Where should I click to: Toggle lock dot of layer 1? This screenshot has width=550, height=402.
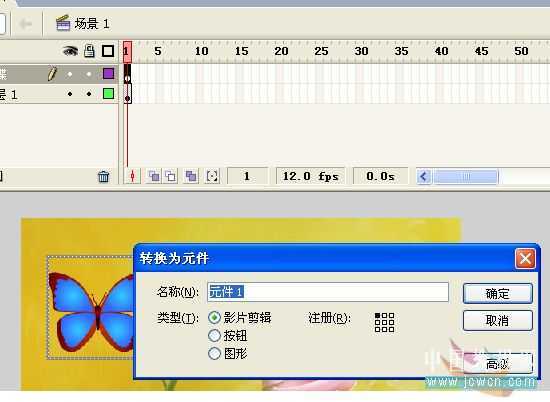pyautogui.click(x=89, y=94)
